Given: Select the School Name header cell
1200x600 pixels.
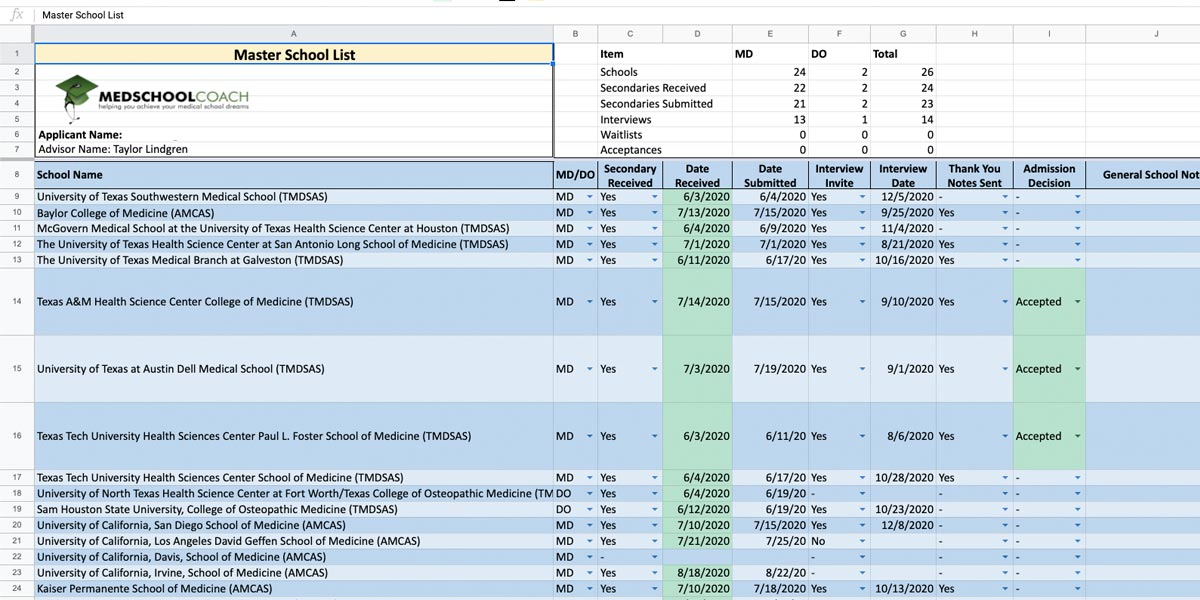Looking at the screenshot, I should click(294, 175).
